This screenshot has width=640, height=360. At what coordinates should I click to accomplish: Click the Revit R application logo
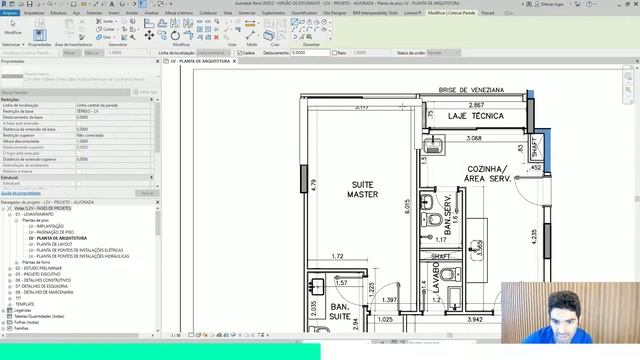(4, 4)
